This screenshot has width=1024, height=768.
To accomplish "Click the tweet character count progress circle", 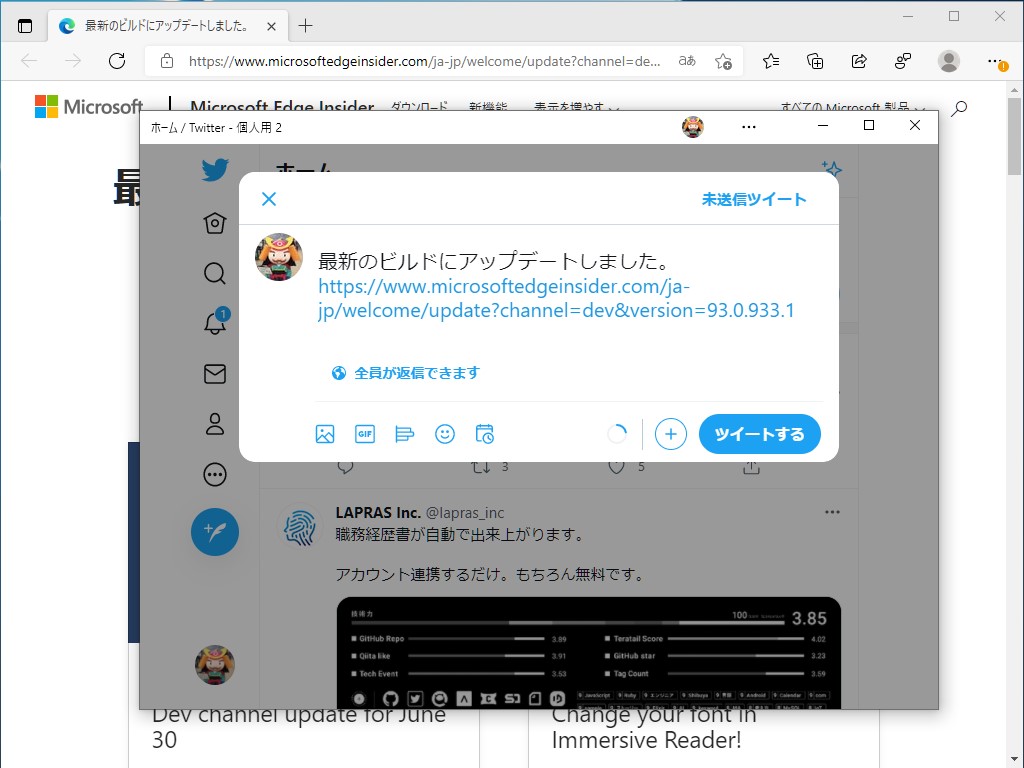I will [617, 433].
